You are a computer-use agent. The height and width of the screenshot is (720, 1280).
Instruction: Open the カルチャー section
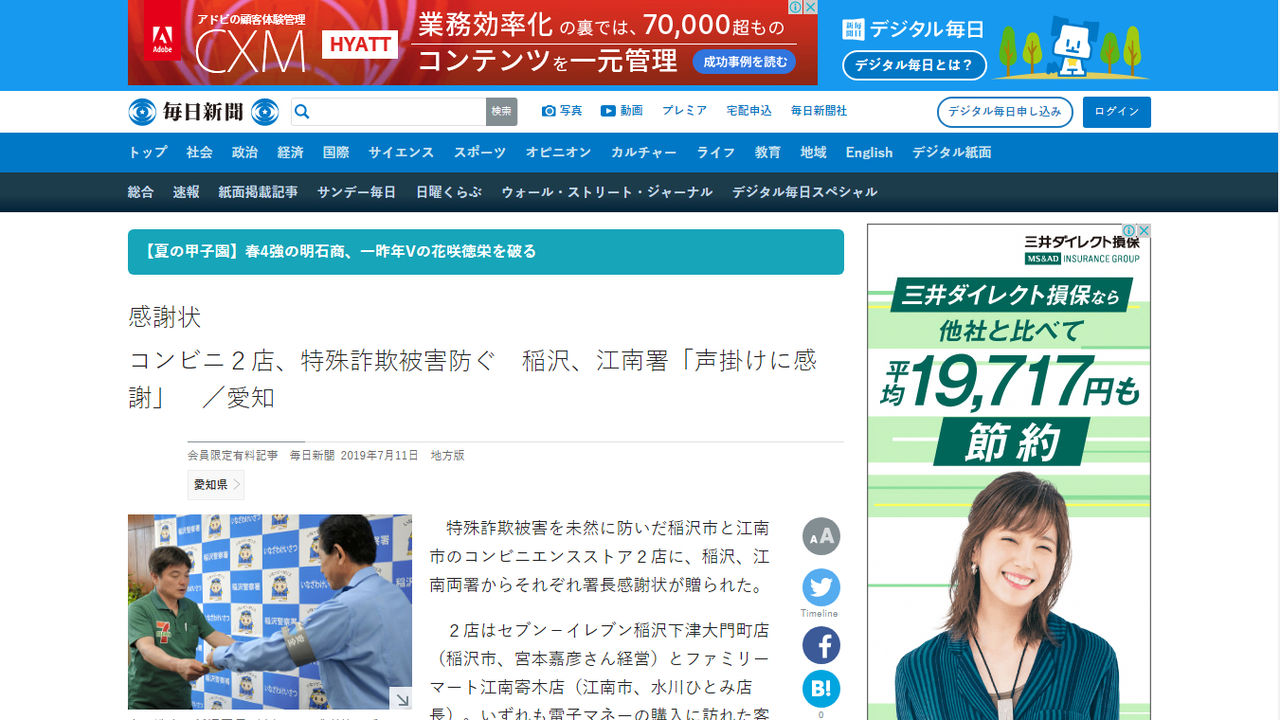[644, 152]
